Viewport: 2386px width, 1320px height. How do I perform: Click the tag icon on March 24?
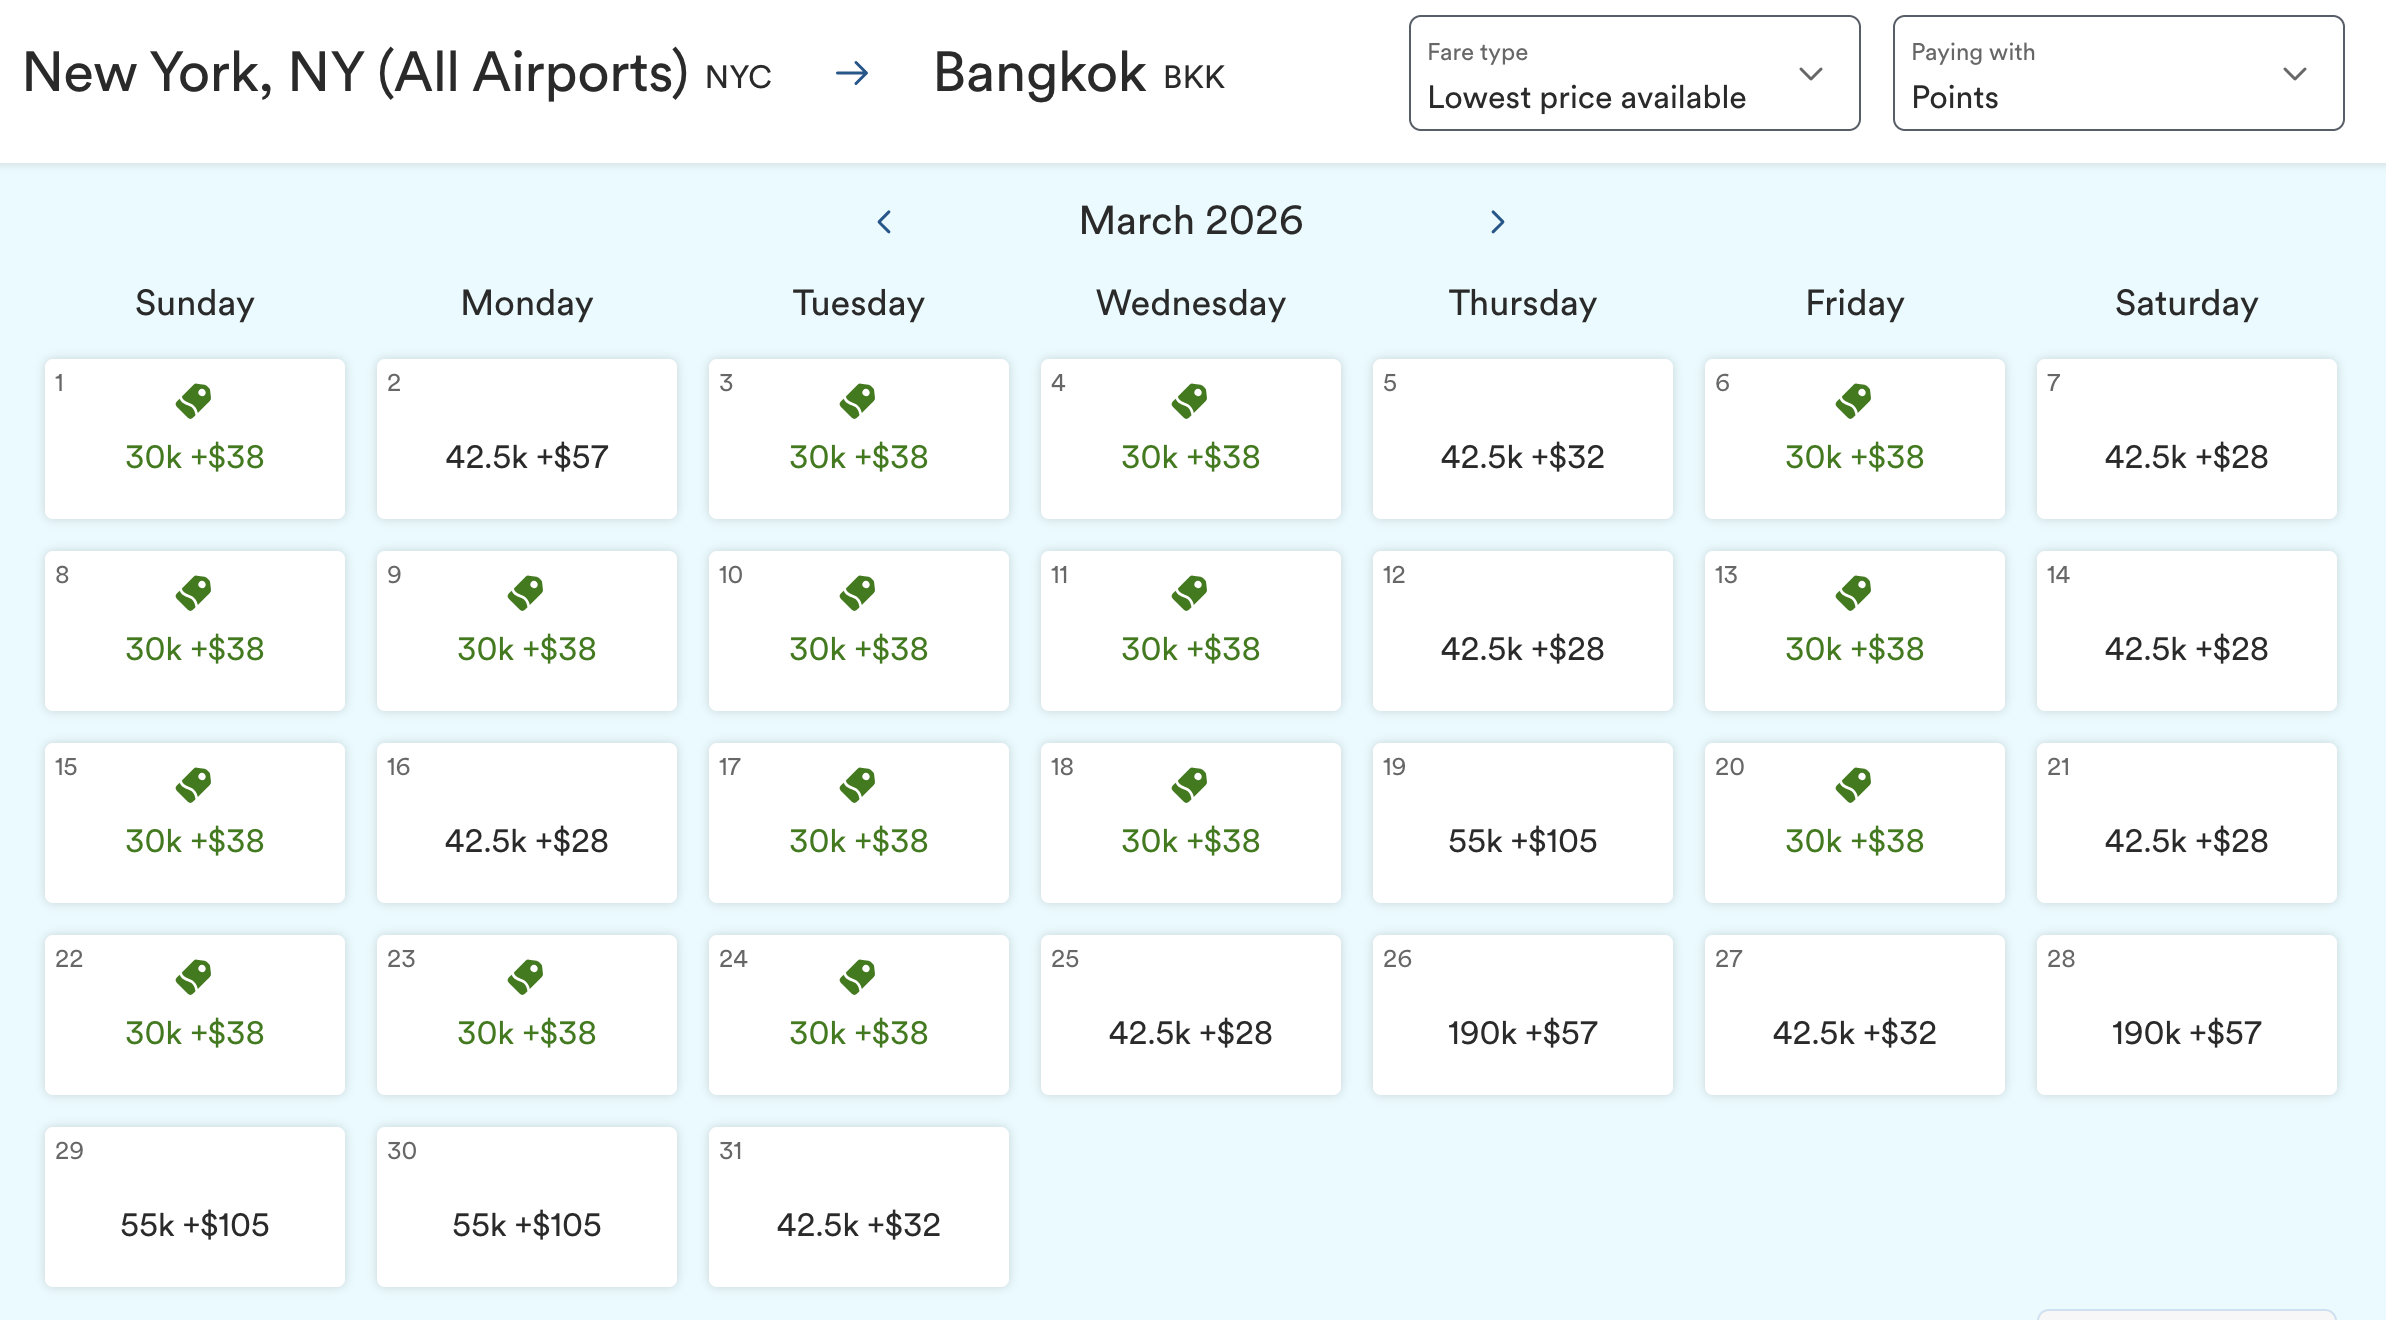pos(858,975)
